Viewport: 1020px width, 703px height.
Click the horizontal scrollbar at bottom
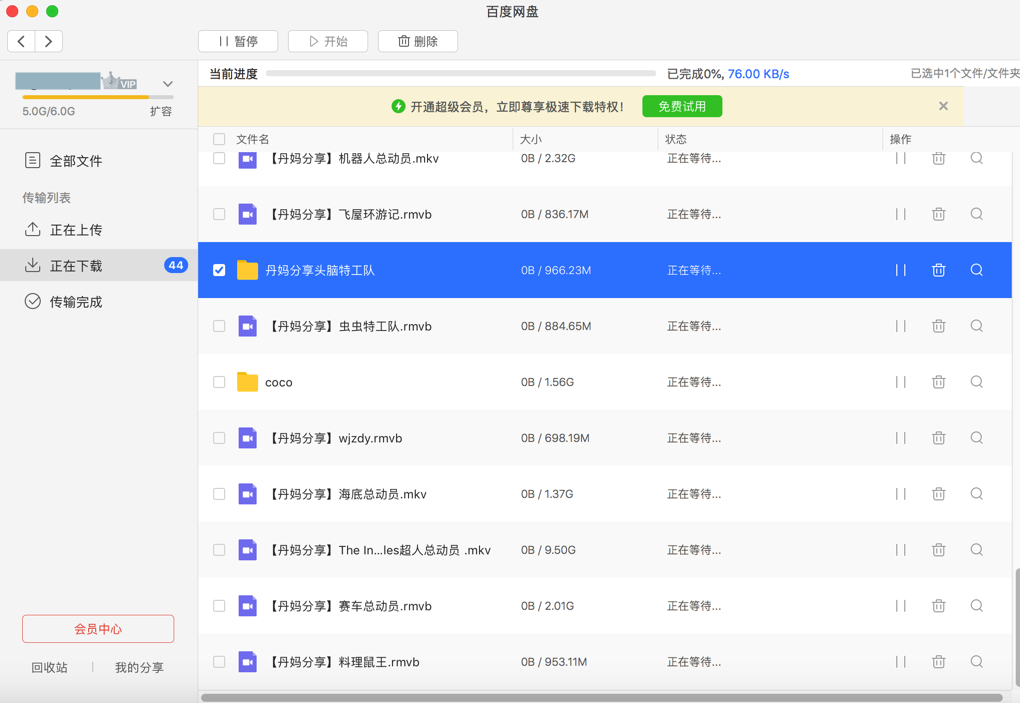point(602,697)
